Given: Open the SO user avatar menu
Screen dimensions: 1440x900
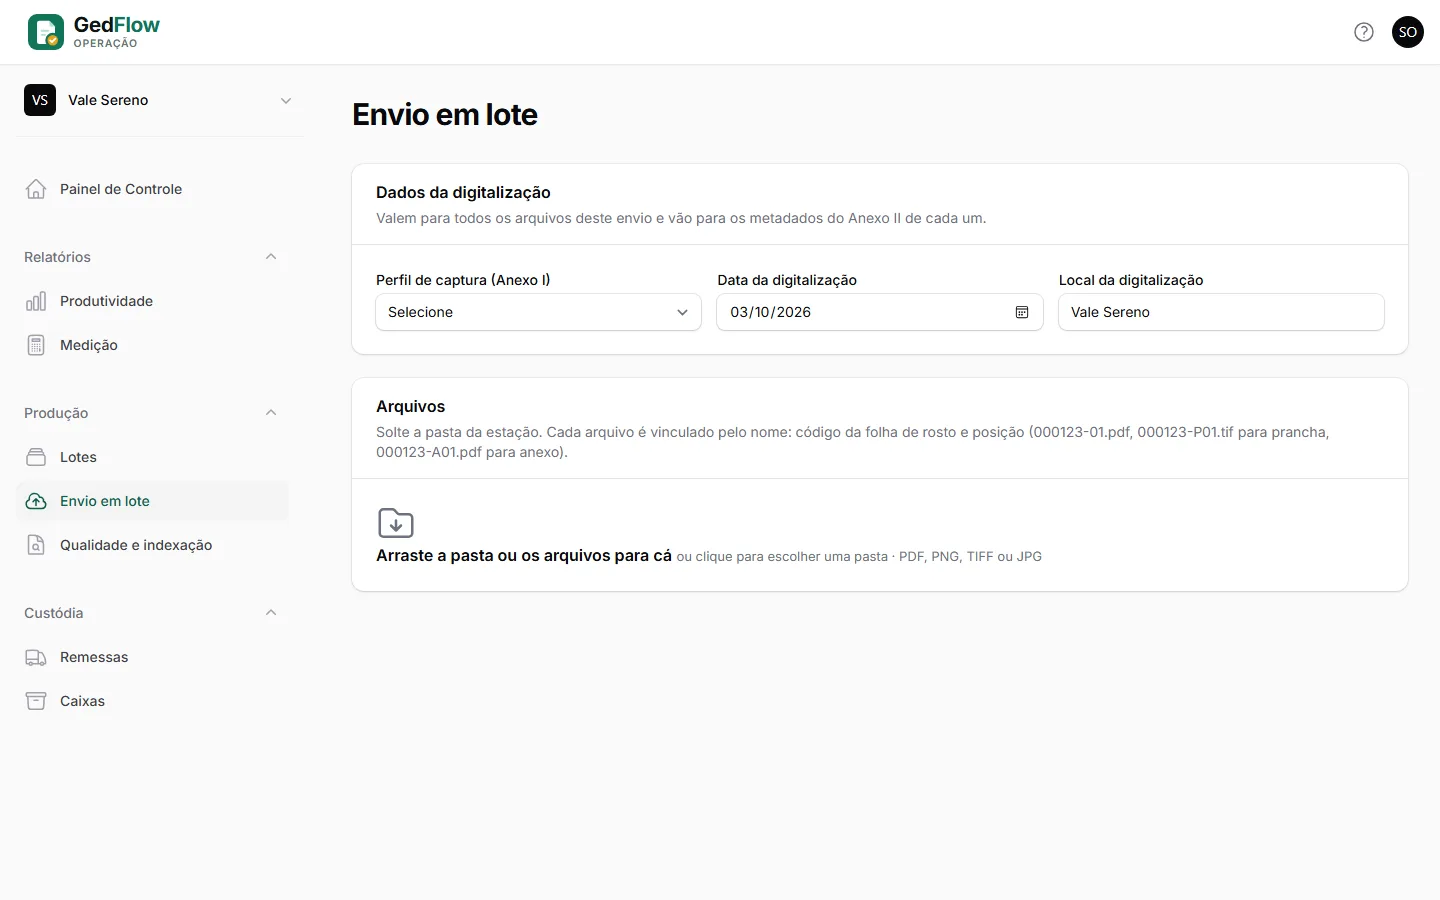Looking at the screenshot, I should coord(1408,32).
